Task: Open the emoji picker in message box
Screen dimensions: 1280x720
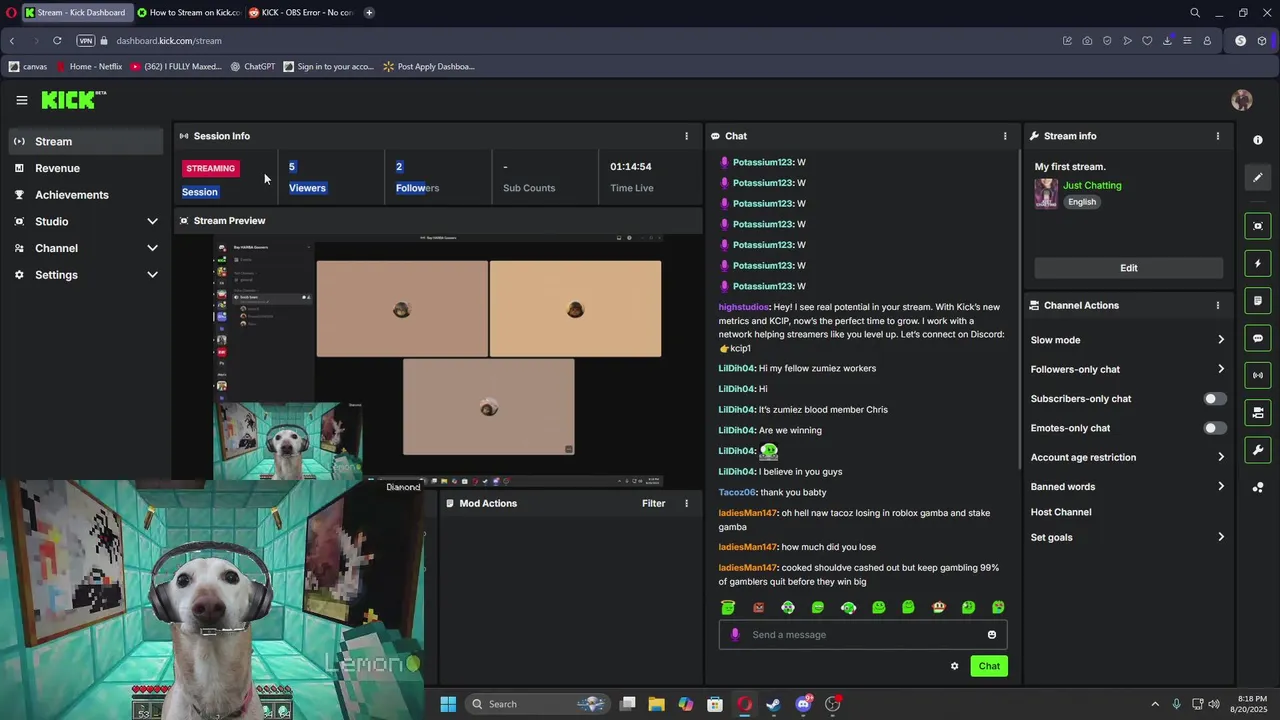Action: (992, 635)
